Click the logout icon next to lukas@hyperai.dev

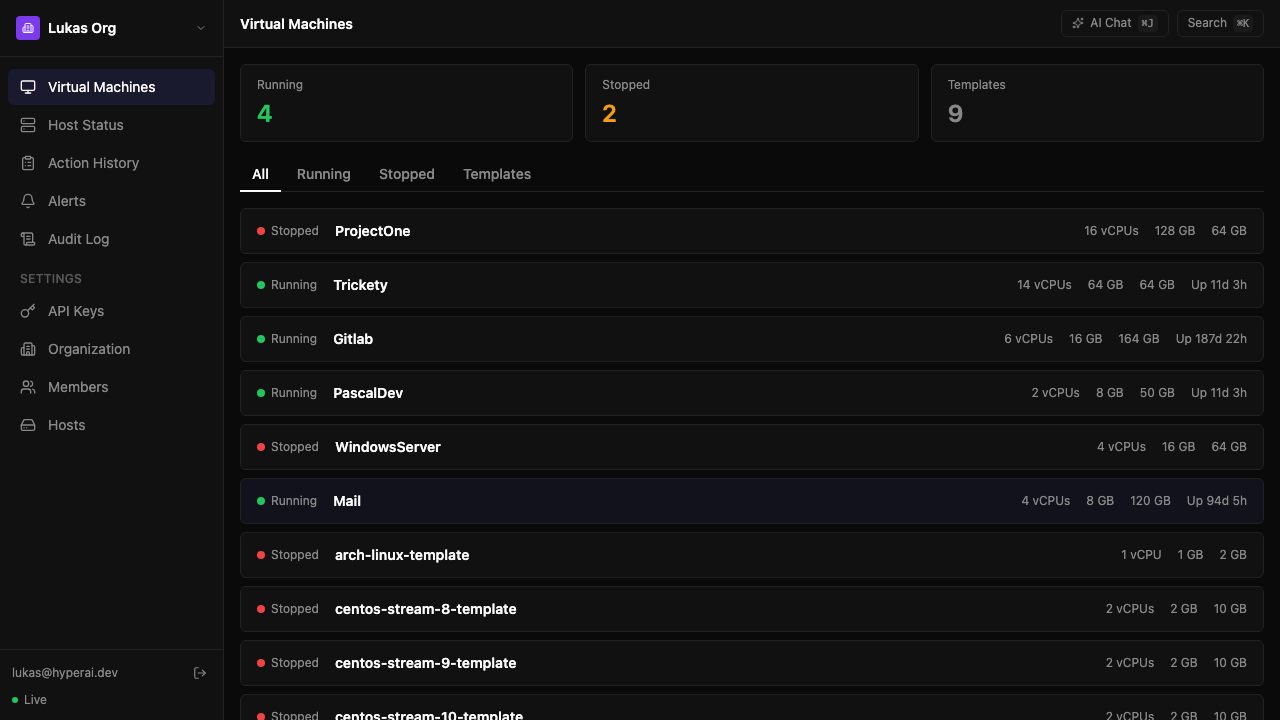pyautogui.click(x=200, y=672)
